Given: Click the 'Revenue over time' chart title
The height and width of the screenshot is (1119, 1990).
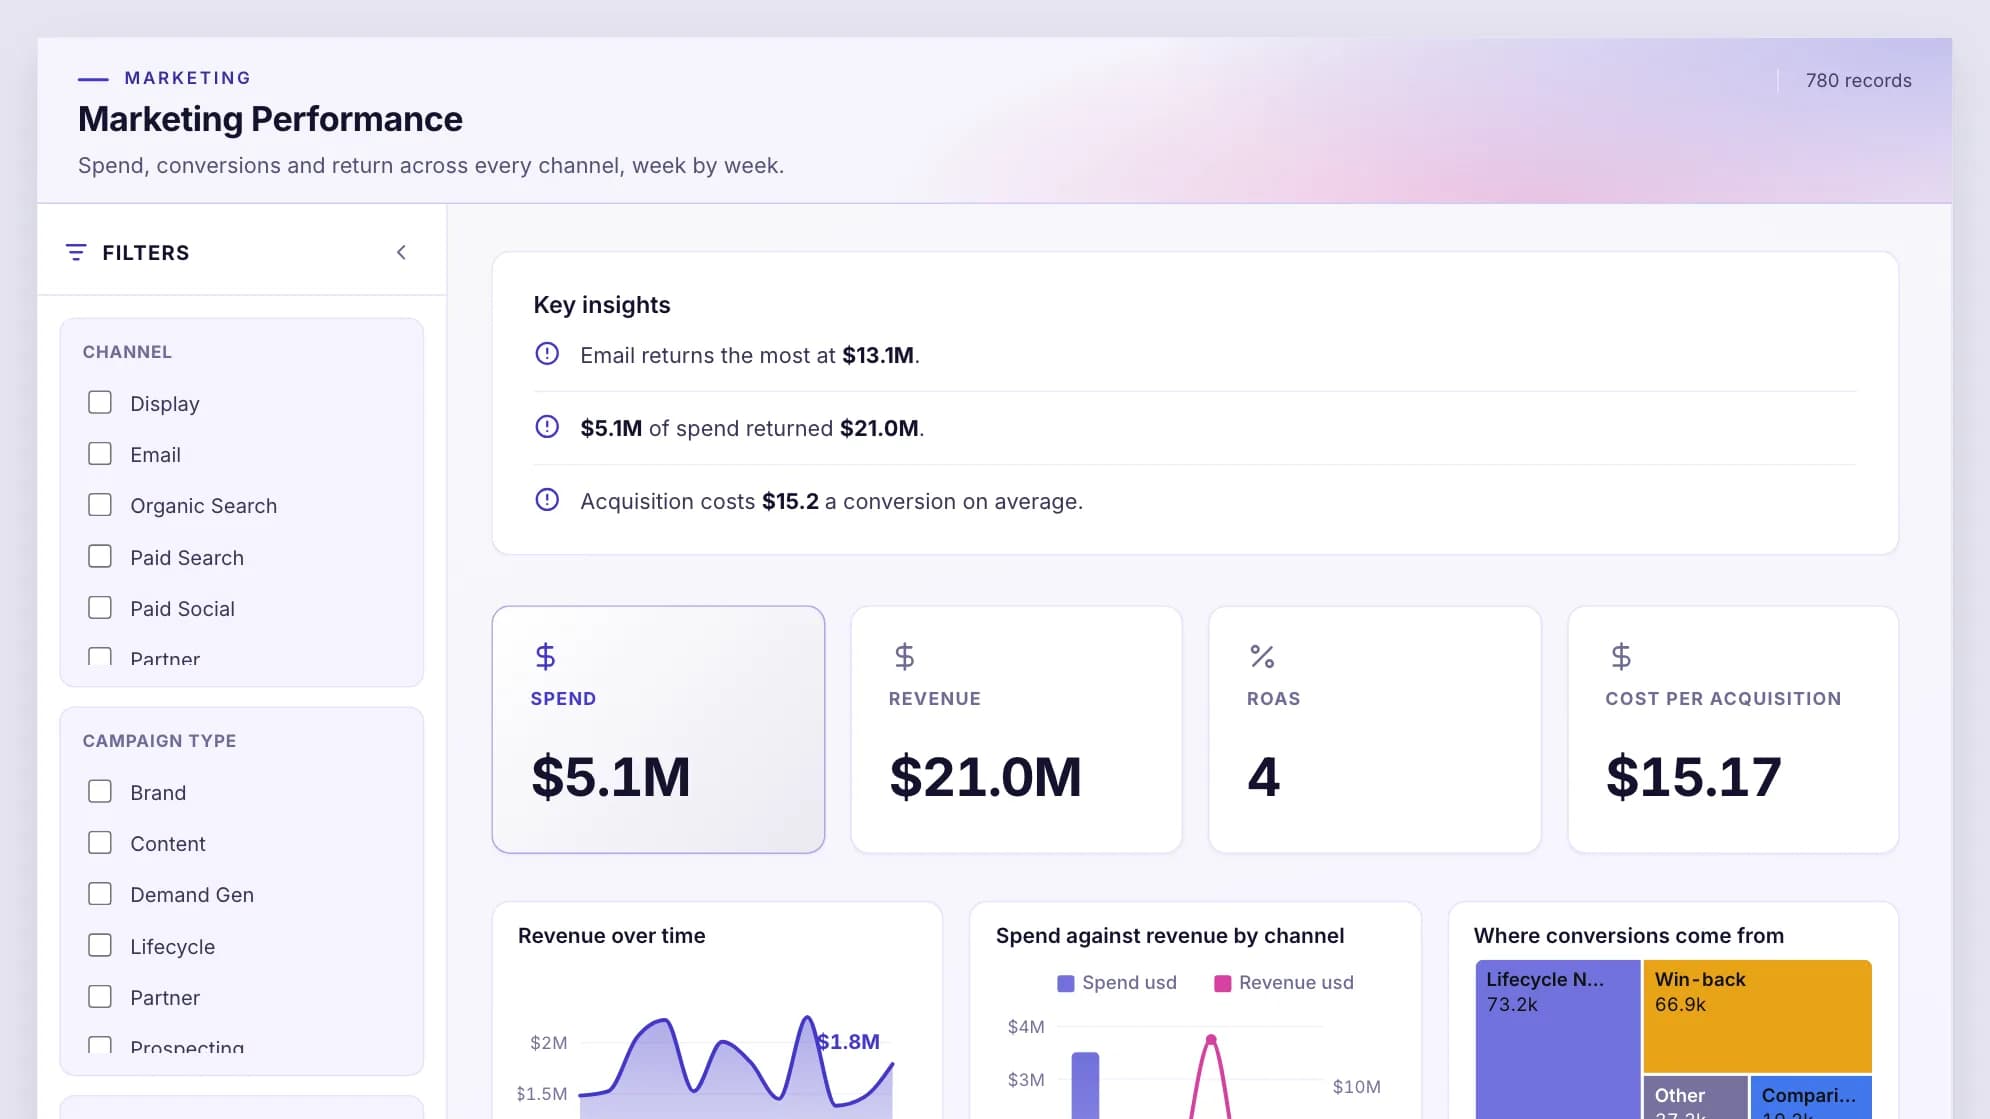Looking at the screenshot, I should point(611,935).
